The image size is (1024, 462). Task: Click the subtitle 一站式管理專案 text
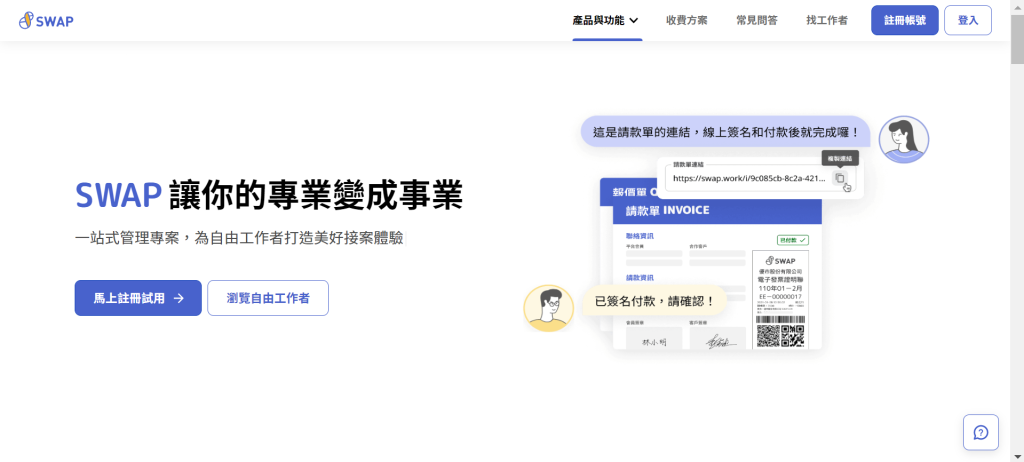point(239,239)
